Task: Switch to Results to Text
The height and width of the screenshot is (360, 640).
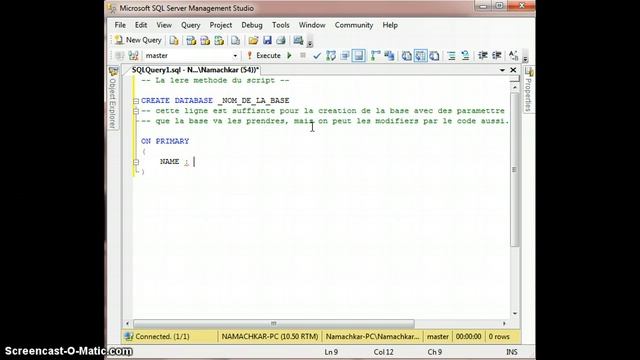Action: tap(407, 56)
